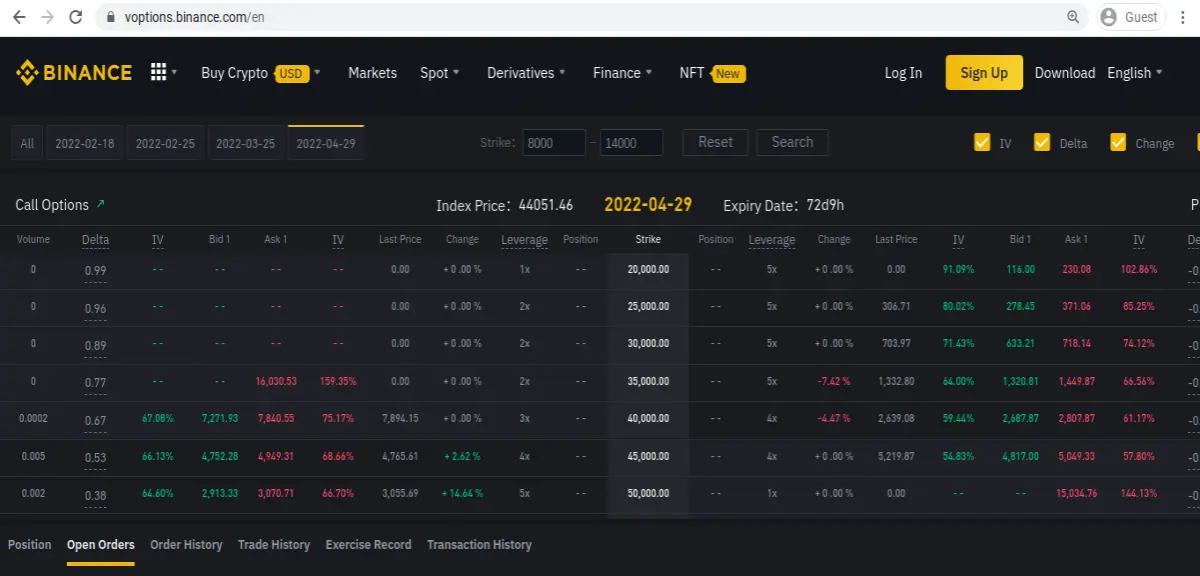This screenshot has width=1200, height=576.
Task: Click the 40,000.00 strike row
Action: click(600, 419)
